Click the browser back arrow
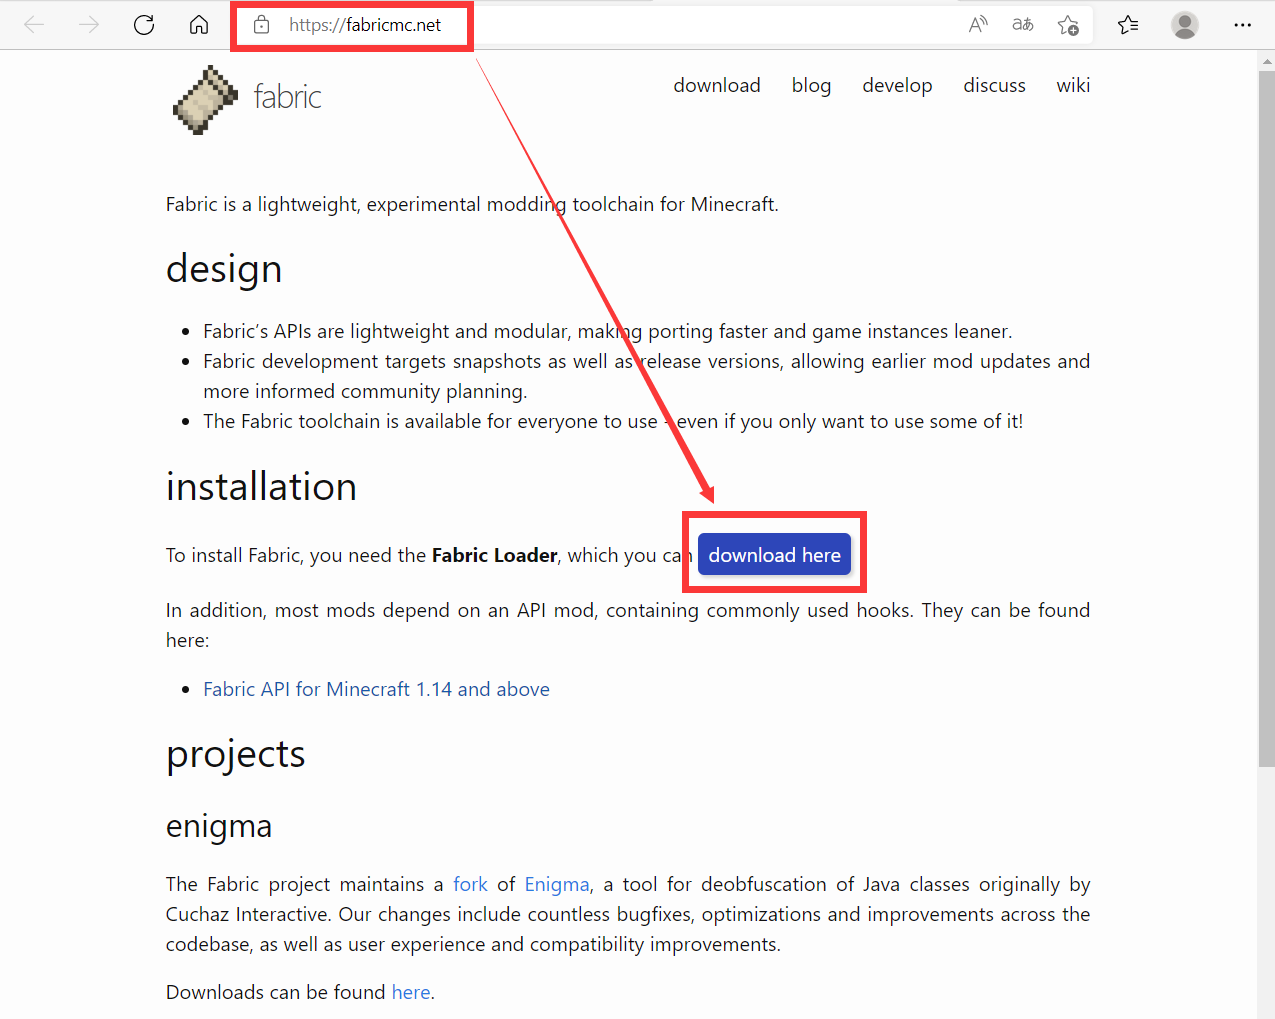1275x1019 pixels. pyautogui.click(x=34, y=25)
